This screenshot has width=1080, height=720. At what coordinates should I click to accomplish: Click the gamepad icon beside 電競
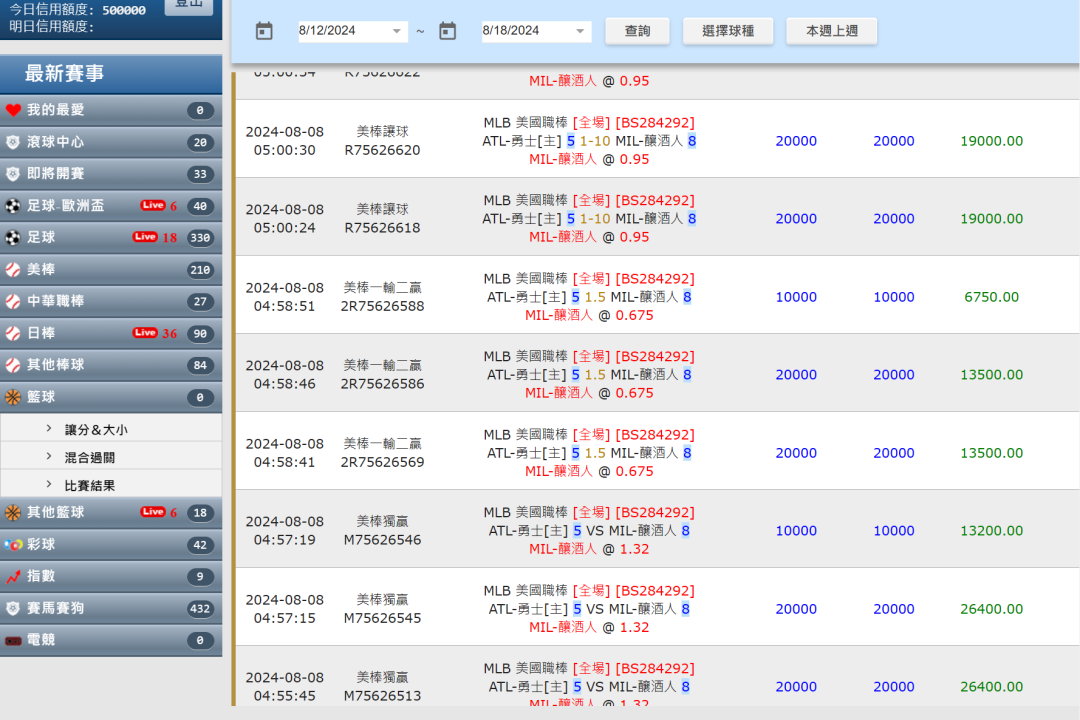pyautogui.click(x=13, y=641)
